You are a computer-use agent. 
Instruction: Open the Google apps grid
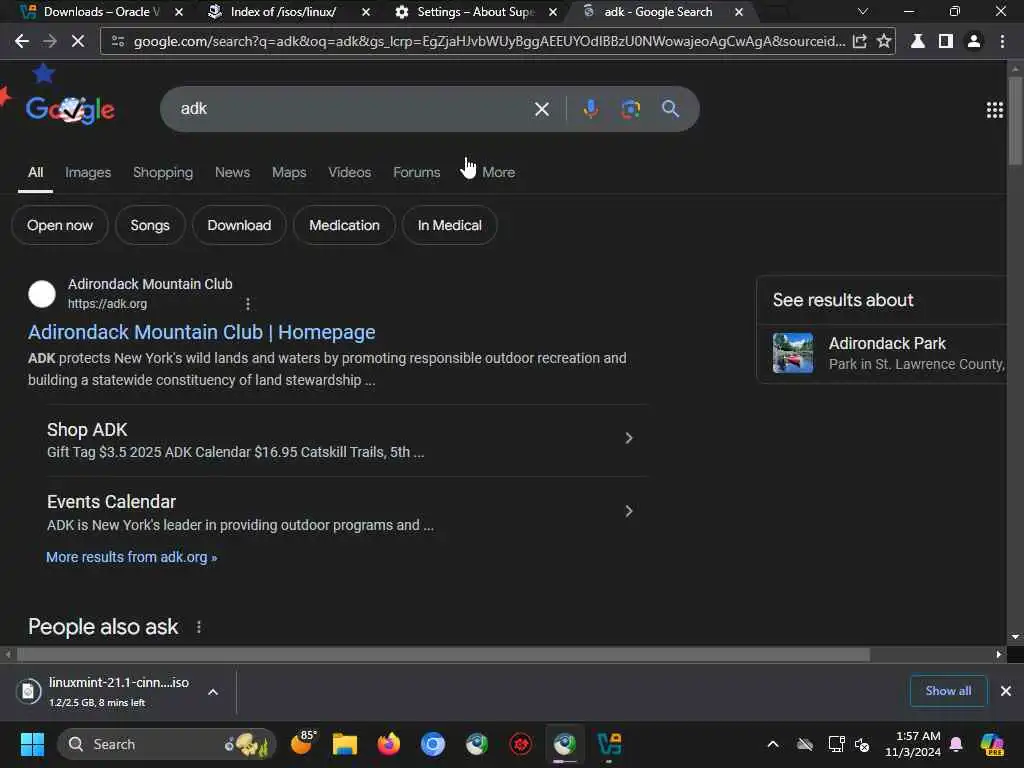coord(995,110)
